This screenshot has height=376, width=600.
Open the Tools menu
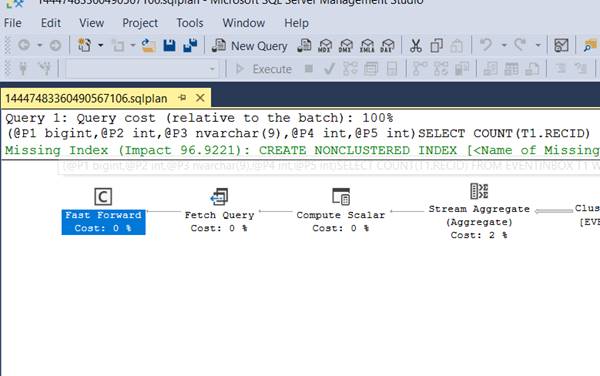pyautogui.click(x=190, y=23)
